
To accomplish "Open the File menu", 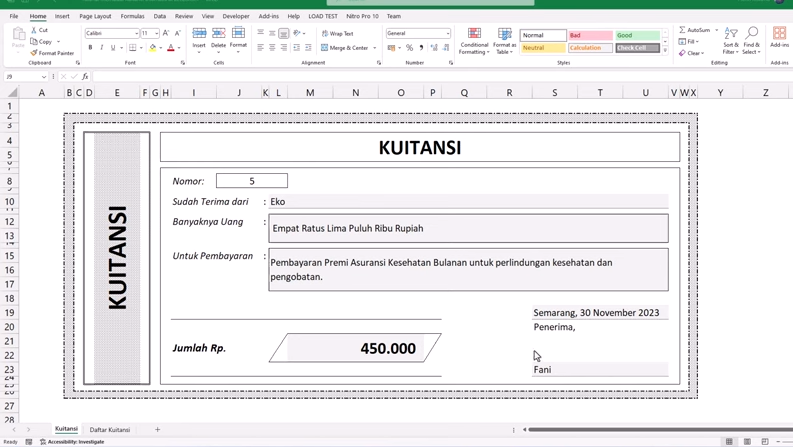I will click(14, 16).
